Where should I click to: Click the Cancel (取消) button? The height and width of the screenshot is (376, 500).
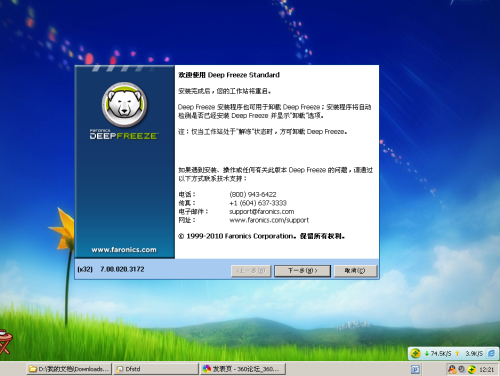click(x=355, y=271)
